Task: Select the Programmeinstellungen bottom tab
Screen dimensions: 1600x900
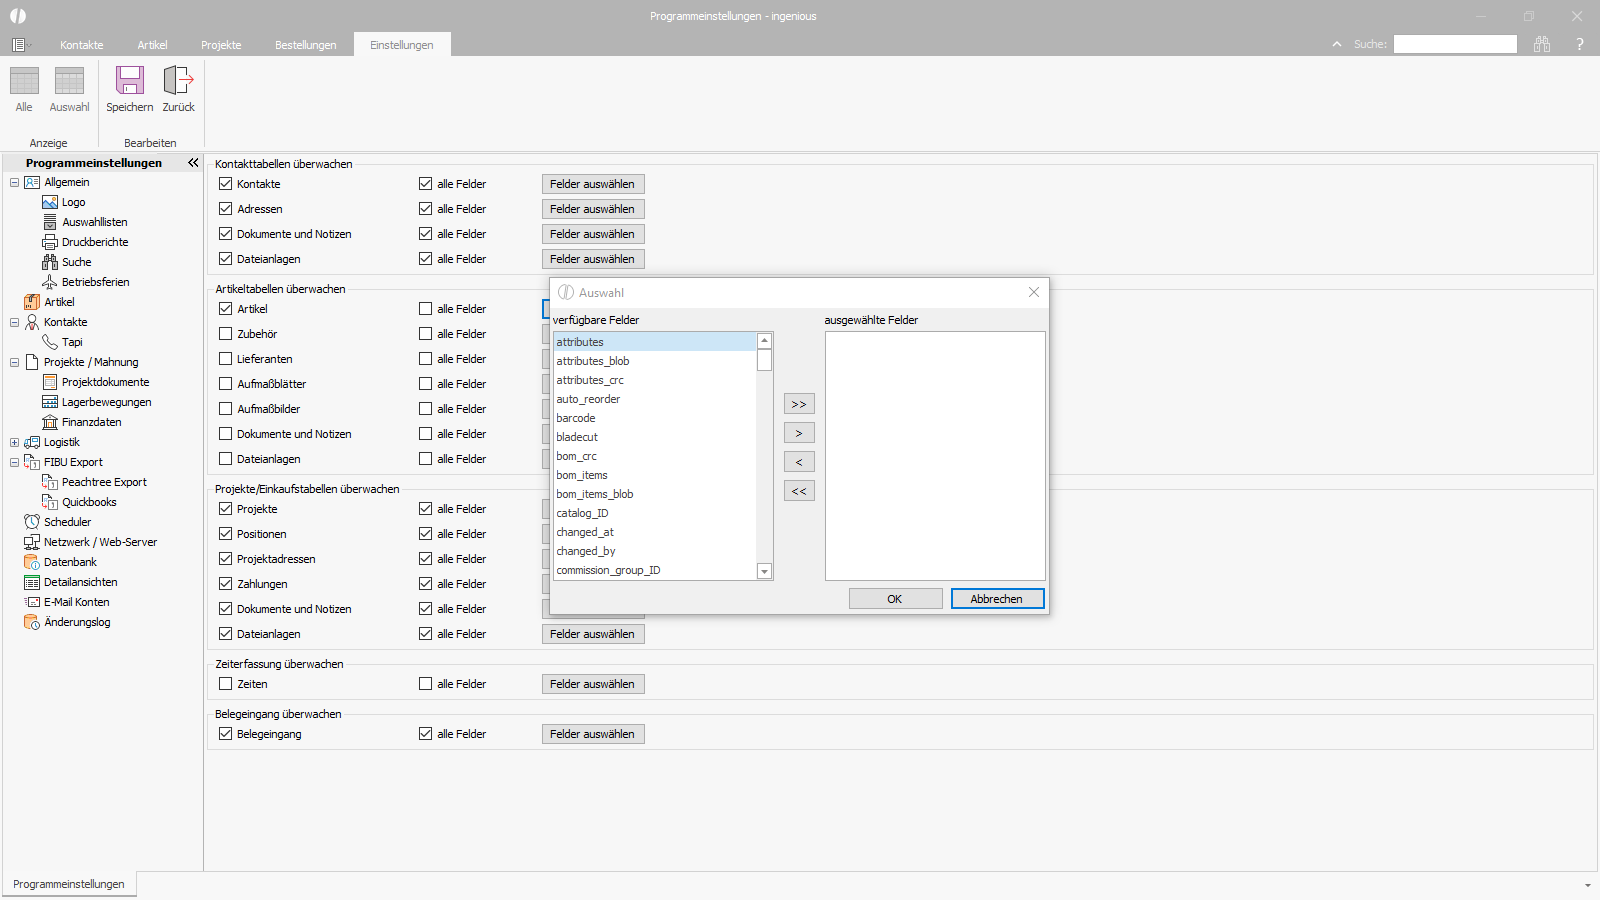Action: [x=69, y=884]
